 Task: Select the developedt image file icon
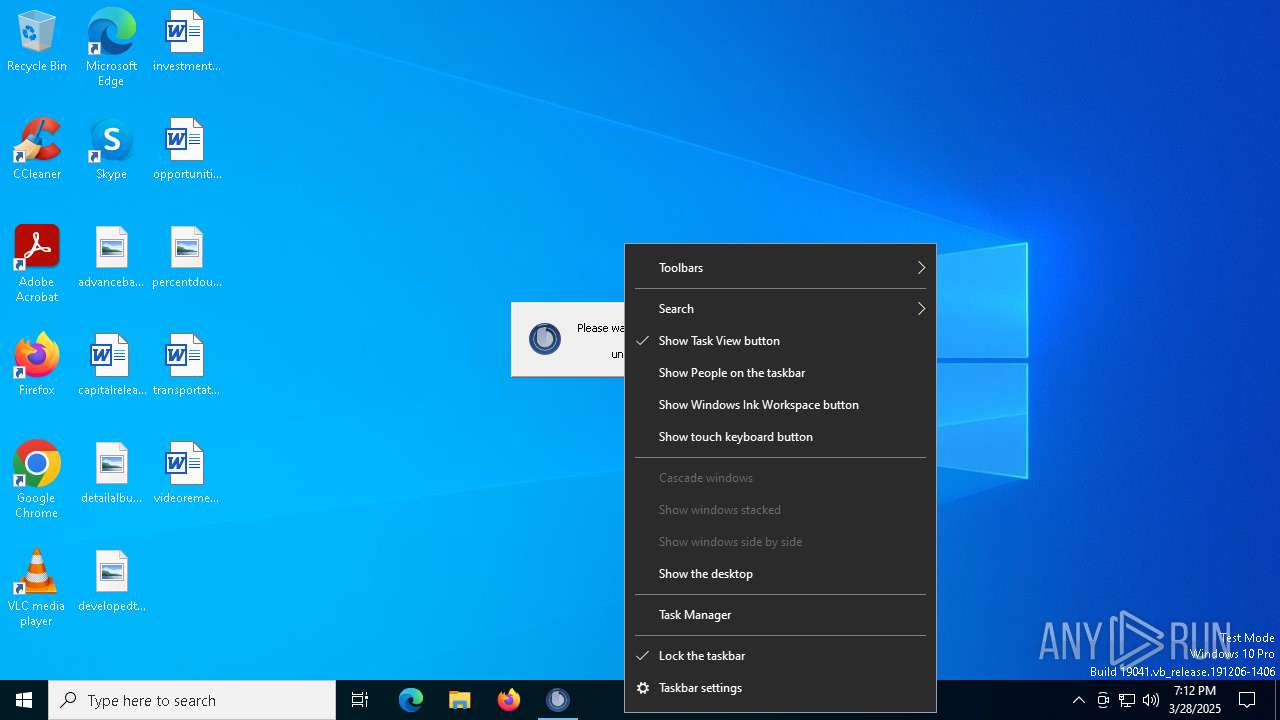click(111, 582)
